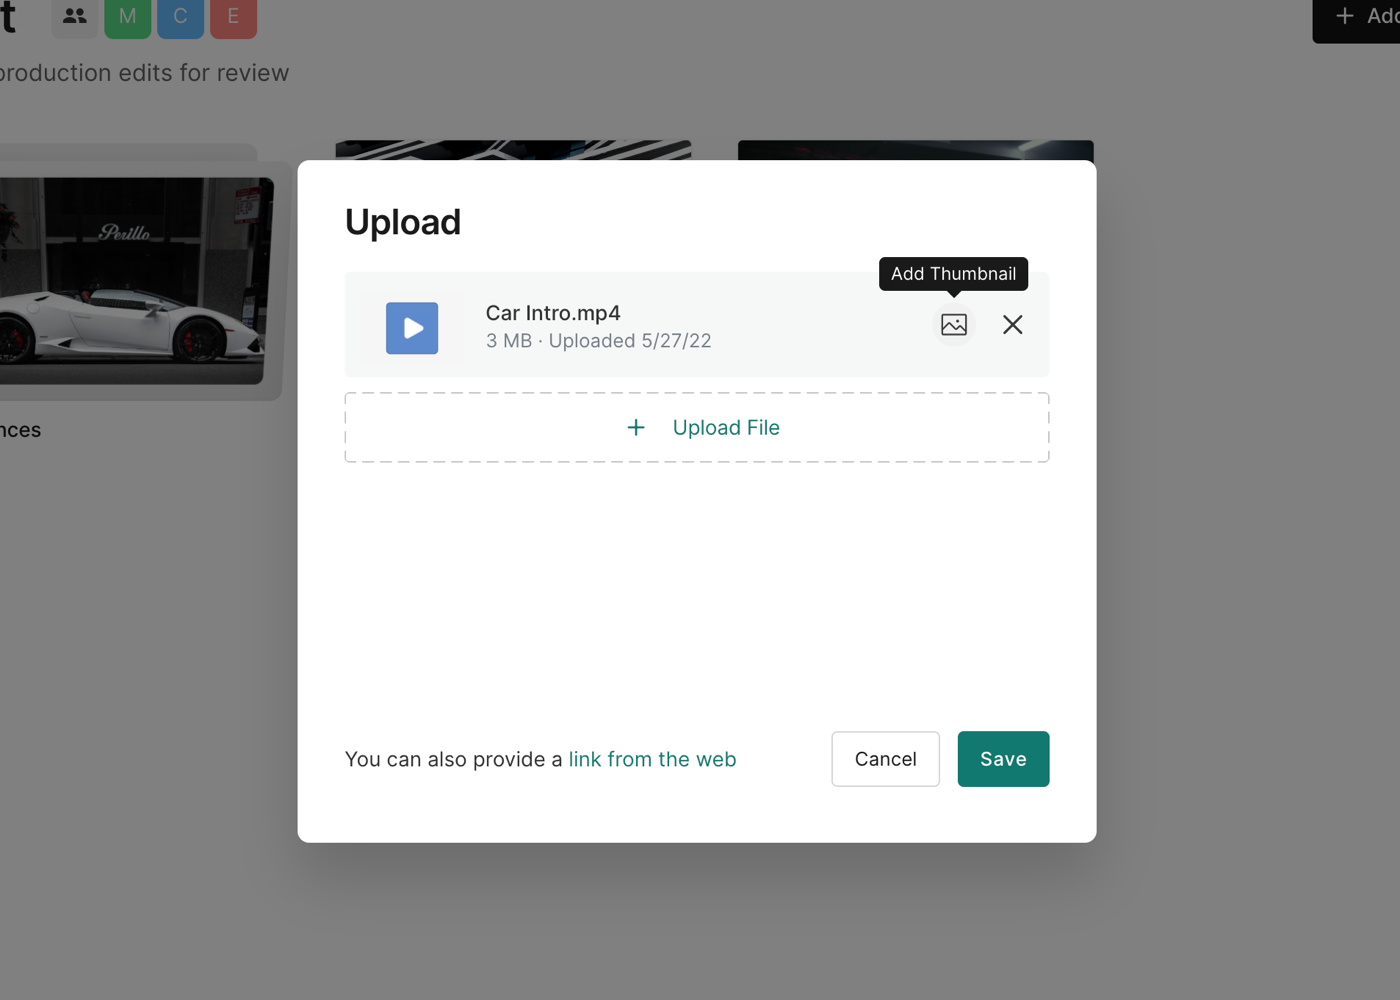Click the Car Intro.mp4 file name

(553, 313)
